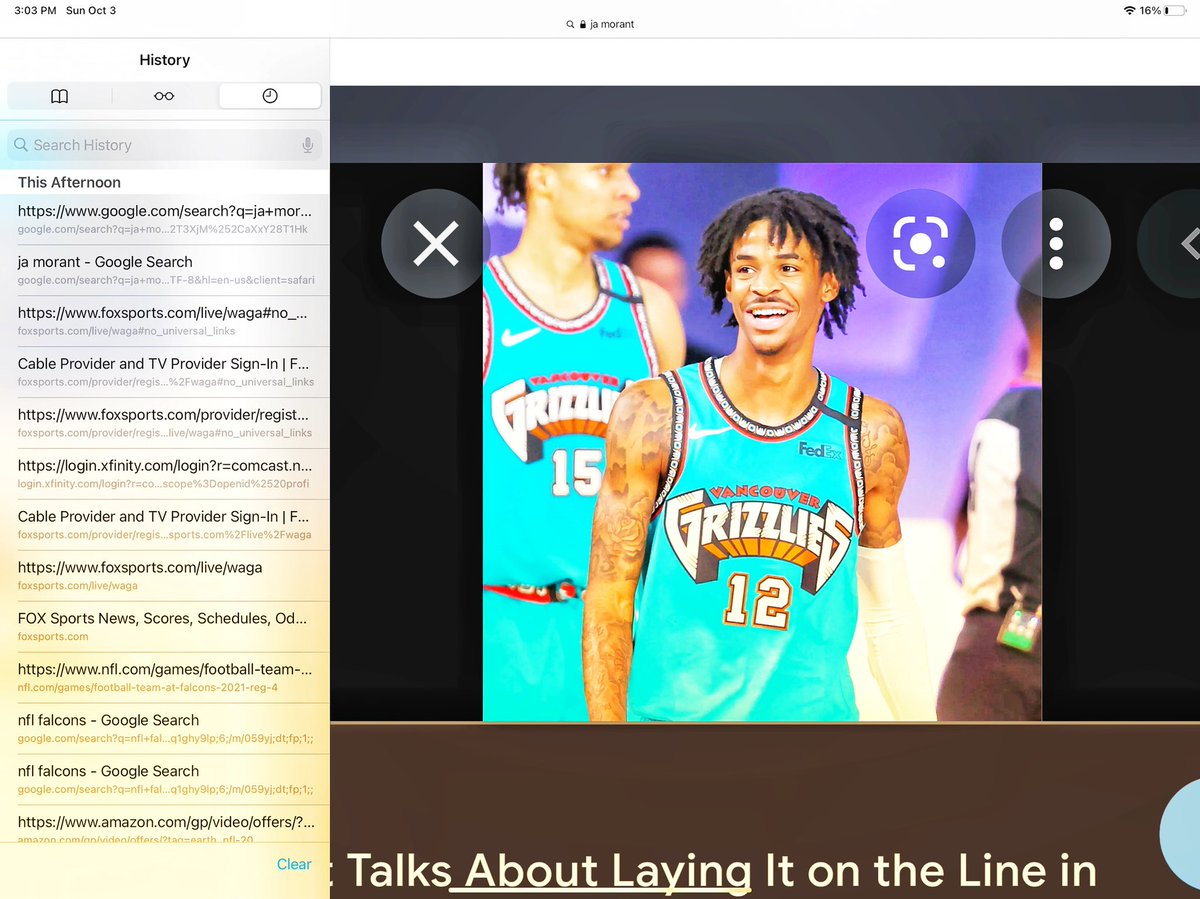Open the FOX Sports News, Scores, Schedules entry
Screen dimensions: 1200x899
[x=164, y=627]
